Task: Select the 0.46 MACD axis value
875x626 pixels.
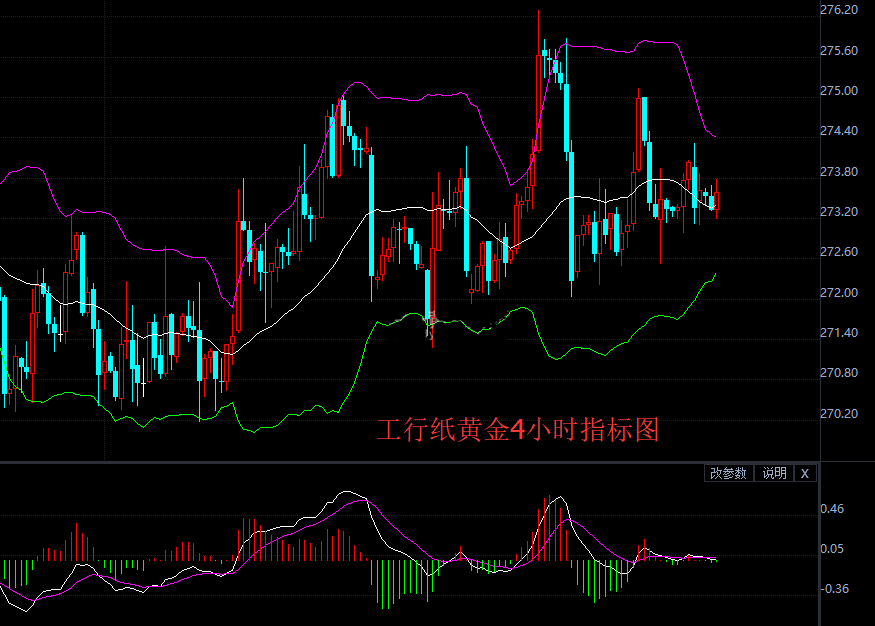Action: (832, 509)
